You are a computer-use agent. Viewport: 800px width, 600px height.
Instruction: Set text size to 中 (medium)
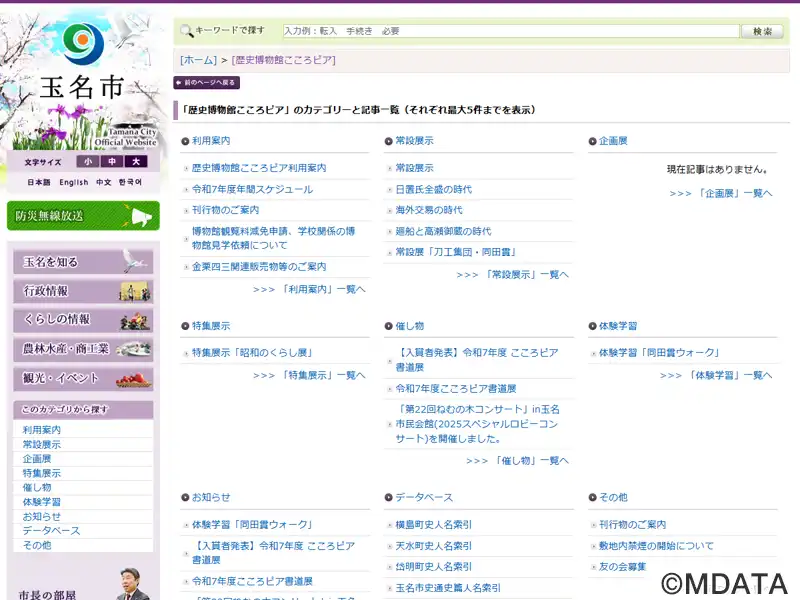[x=112, y=162]
